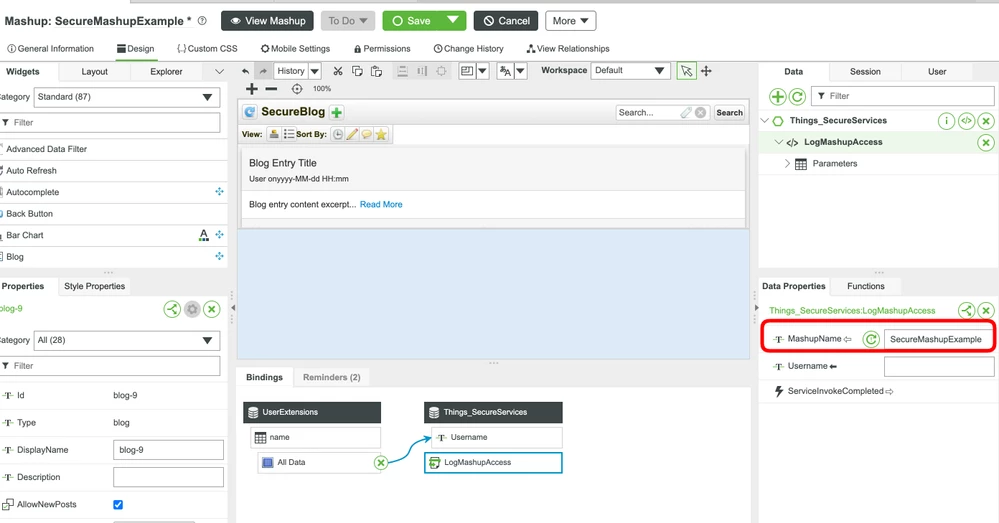The image size is (999, 523).
Task: Activate the selection pointer tool
Action: [686, 71]
